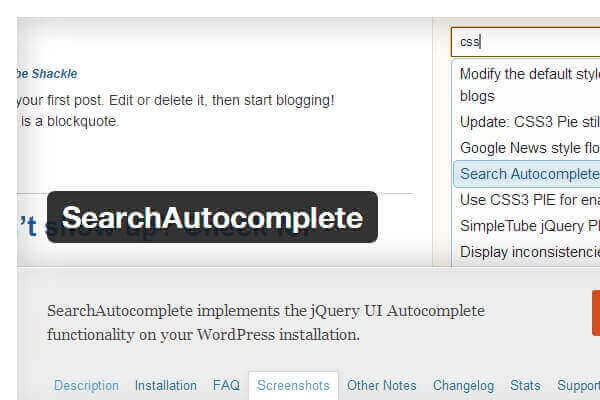The image size is (600, 400).
Task: Switch to the Description tab
Action: coord(86,385)
